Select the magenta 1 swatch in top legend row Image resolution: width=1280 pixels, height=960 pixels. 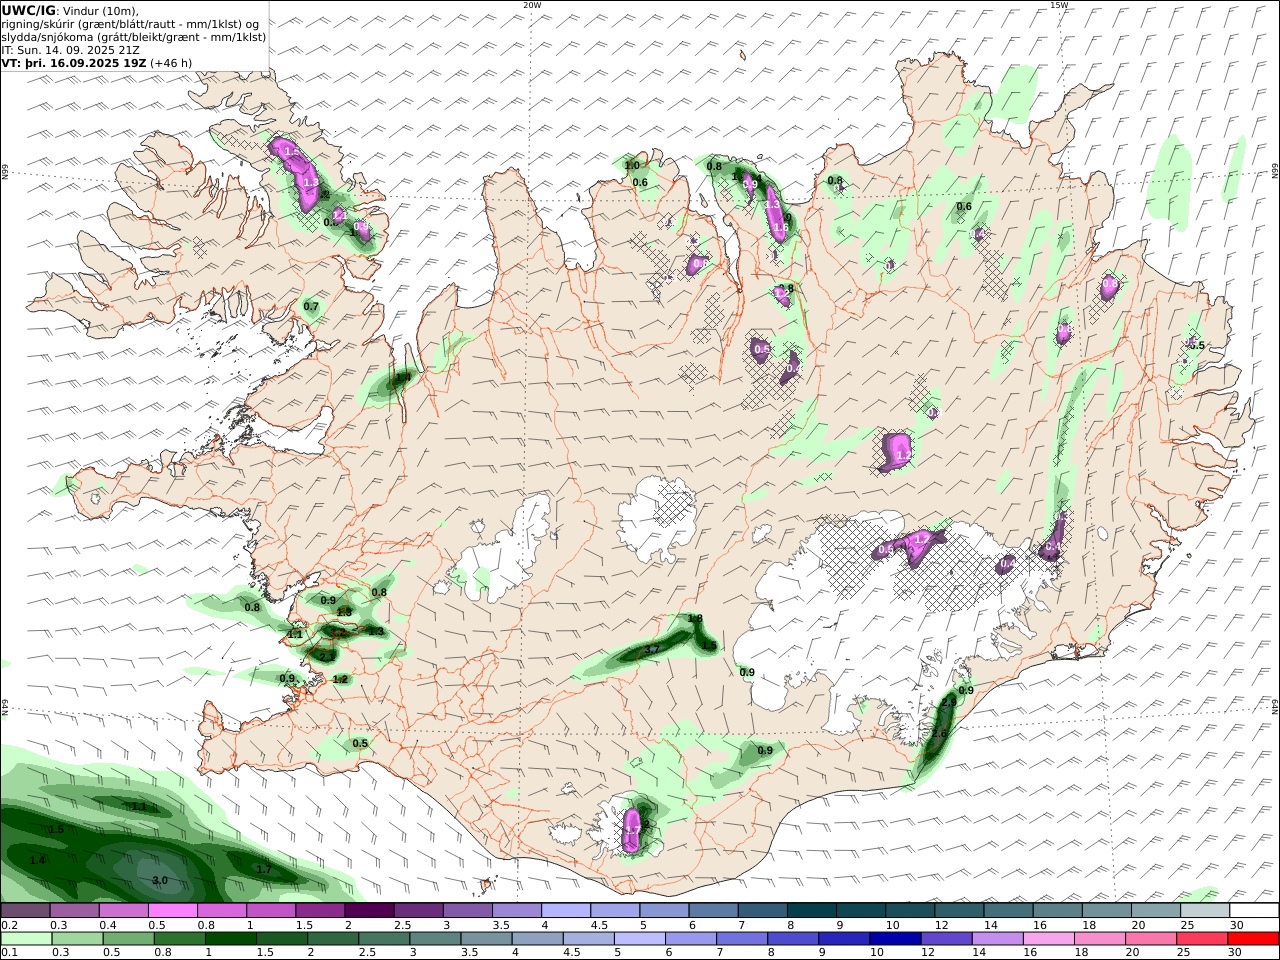pyautogui.click(x=271, y=911)
